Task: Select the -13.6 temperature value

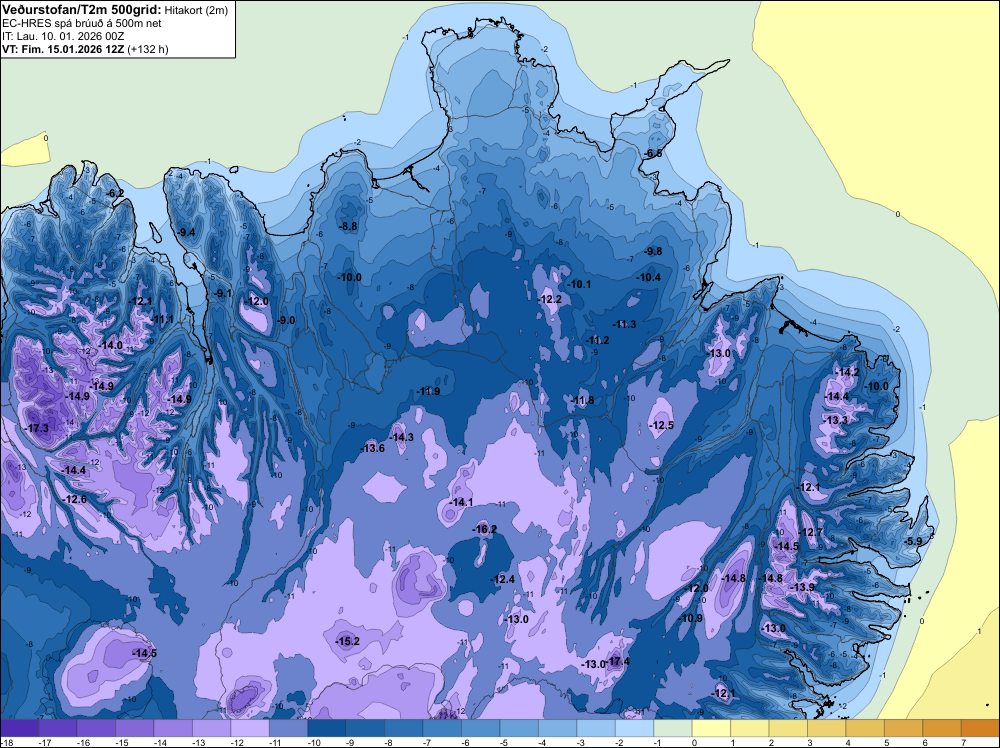Action: 372,448
